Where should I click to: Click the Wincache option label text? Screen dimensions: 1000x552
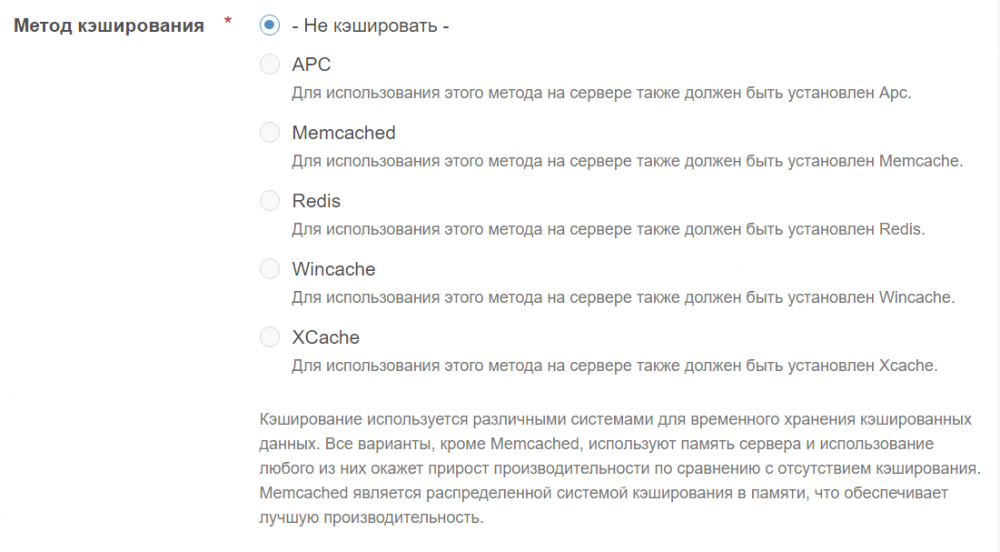point(333,269)
